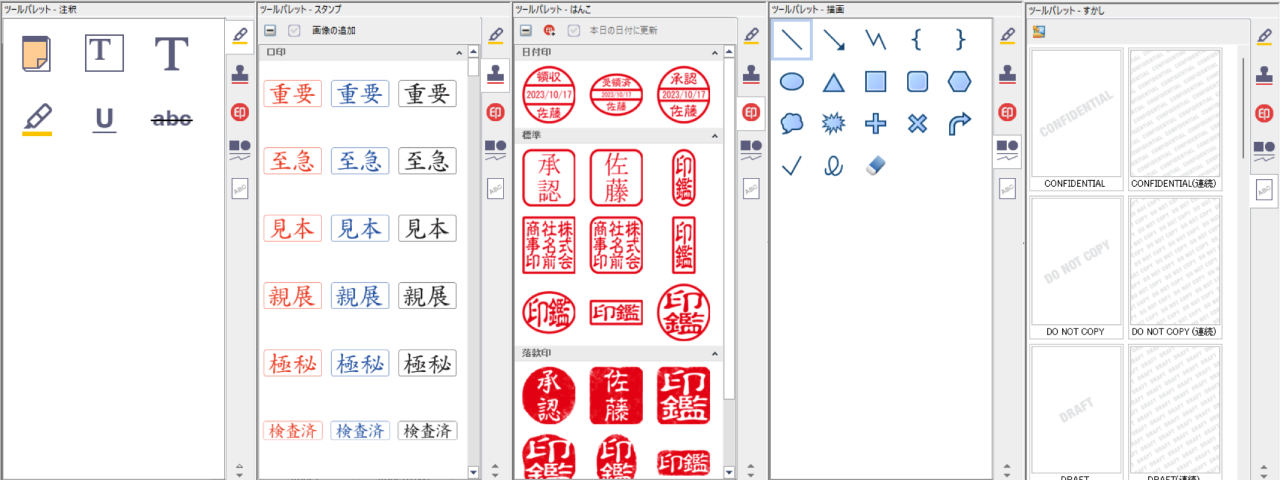Select the hexagon shape tool

(959, 82)
